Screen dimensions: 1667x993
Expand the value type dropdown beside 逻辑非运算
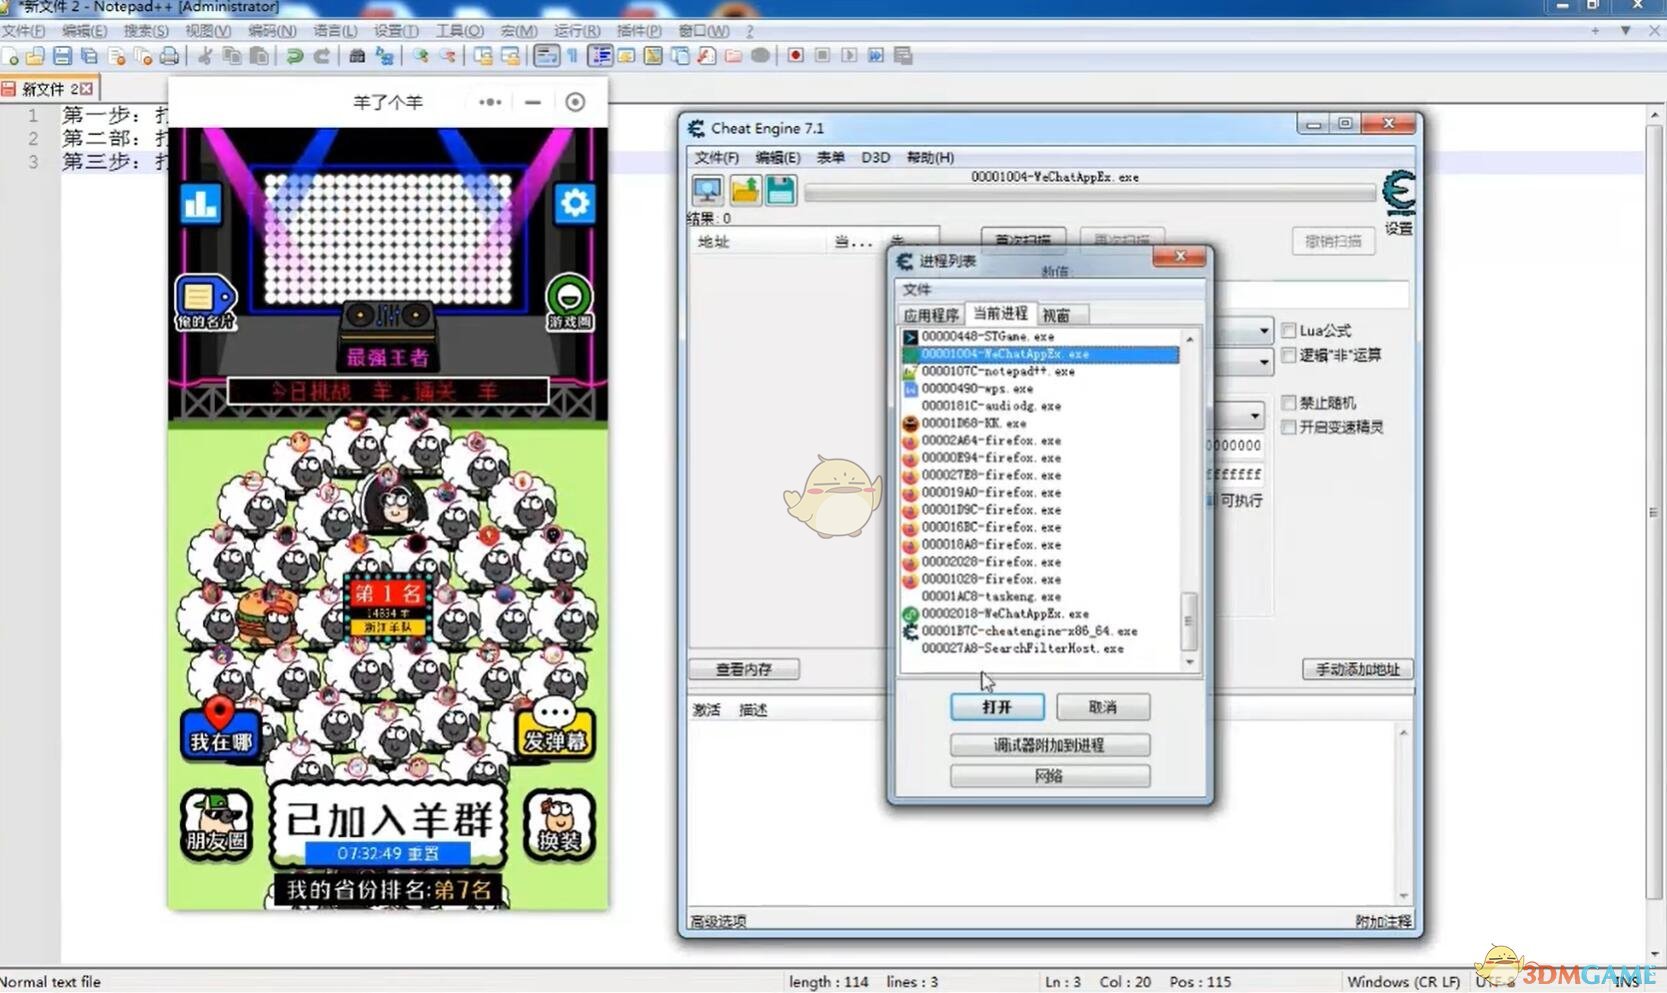pyautogui.click(x=1264, y=360)
